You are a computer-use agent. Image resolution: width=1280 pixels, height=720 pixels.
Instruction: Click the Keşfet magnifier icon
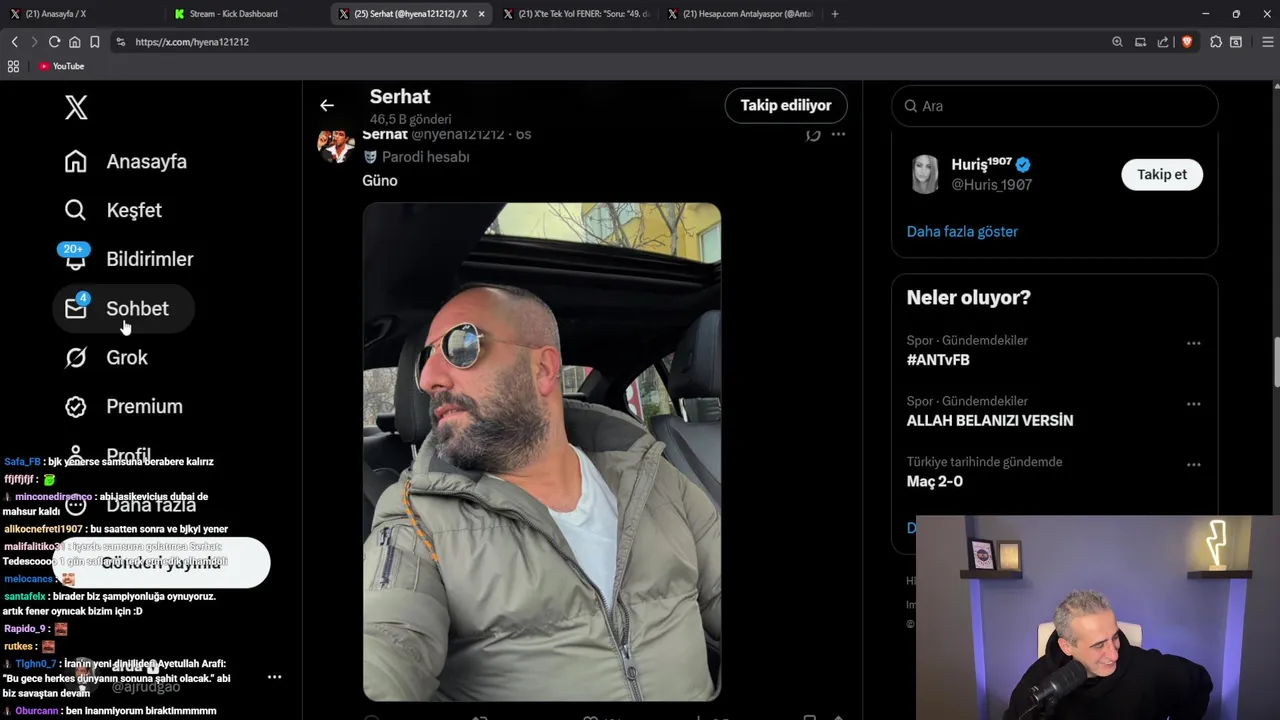tap(76, 210)
